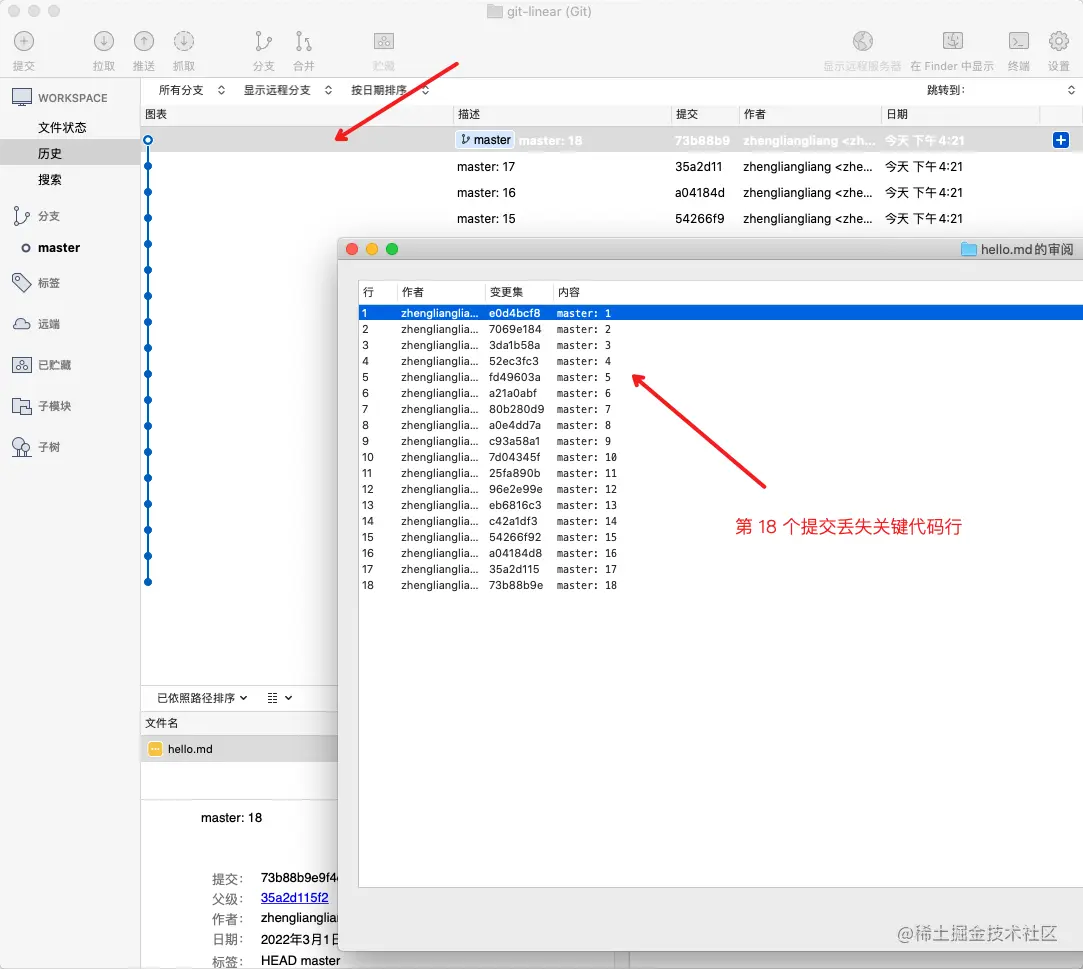Click the master branch label badge

(485, 140)
